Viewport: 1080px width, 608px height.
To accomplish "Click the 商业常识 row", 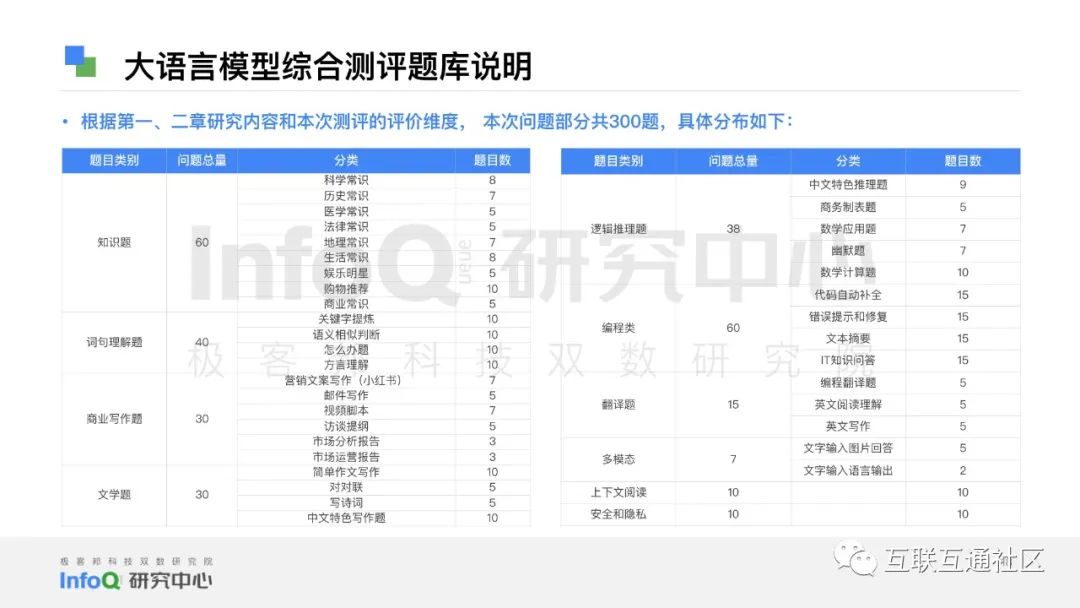I will coord(384,304).
